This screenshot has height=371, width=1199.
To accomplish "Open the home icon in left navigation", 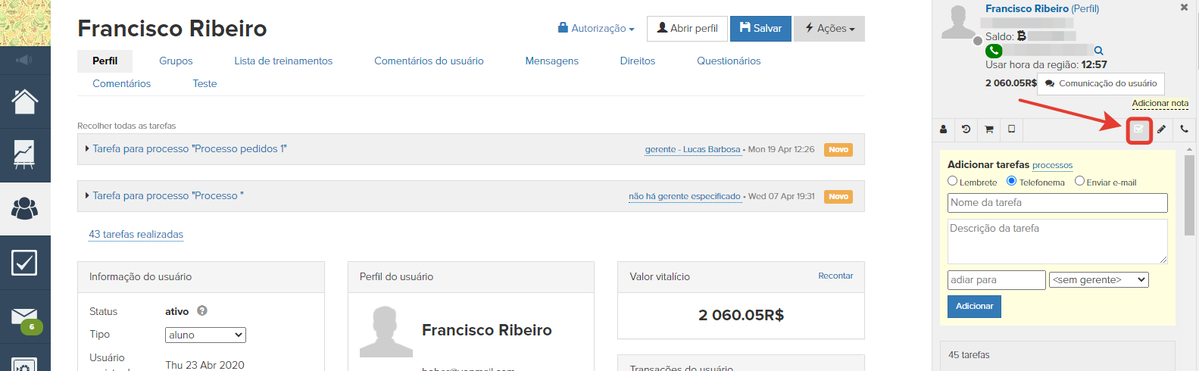I will [x=25, y=102].
